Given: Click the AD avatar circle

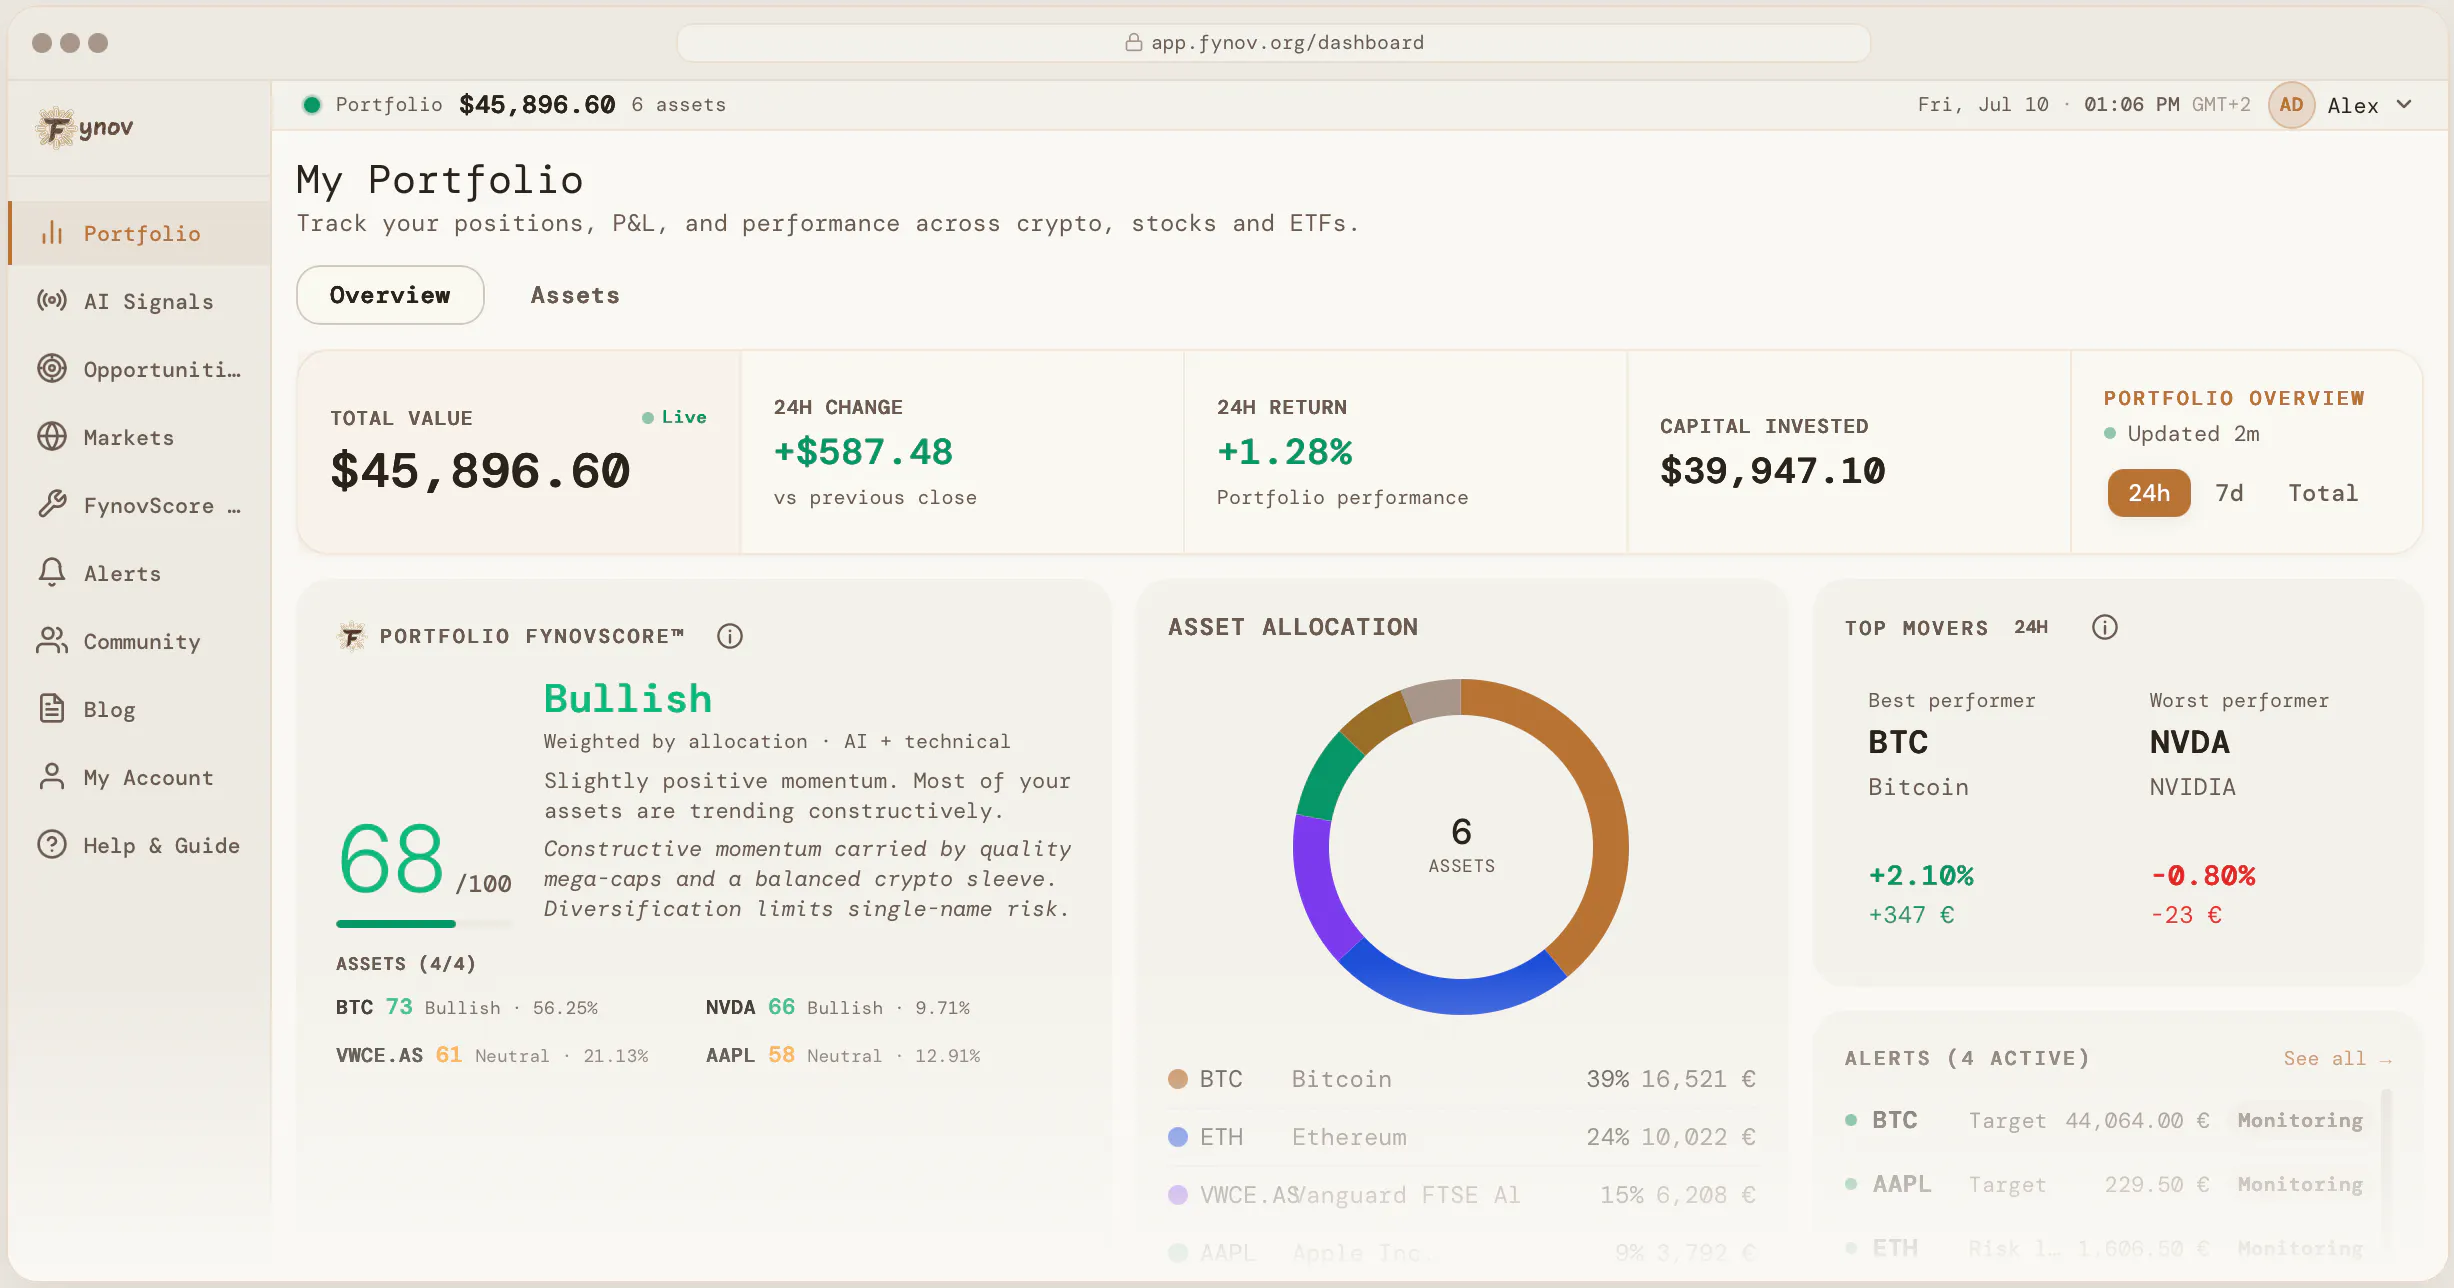Looking at the screenshot, I should click(2292, 105).
